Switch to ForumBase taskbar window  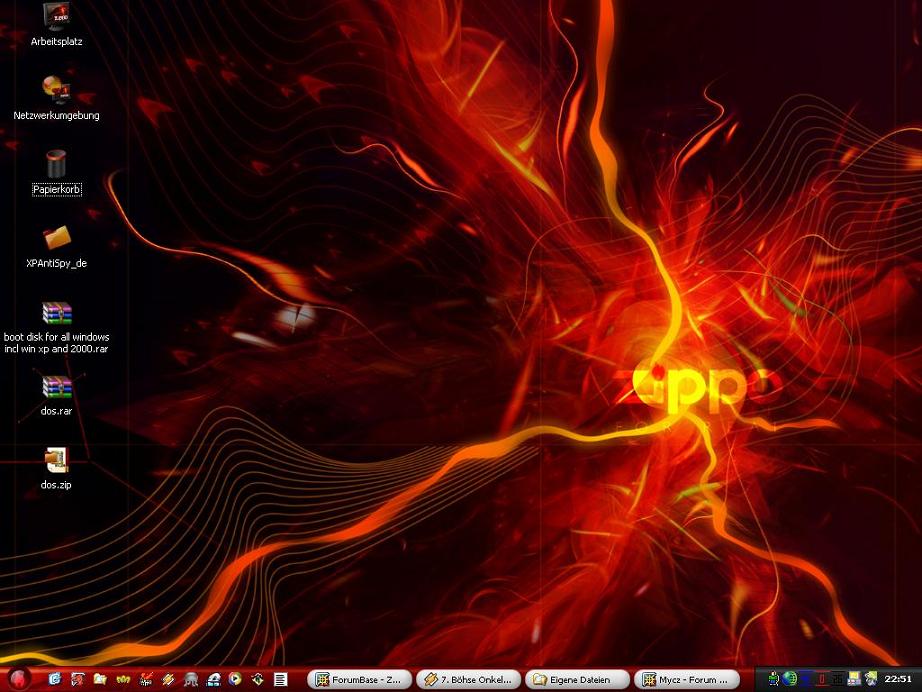click(359, 680)
